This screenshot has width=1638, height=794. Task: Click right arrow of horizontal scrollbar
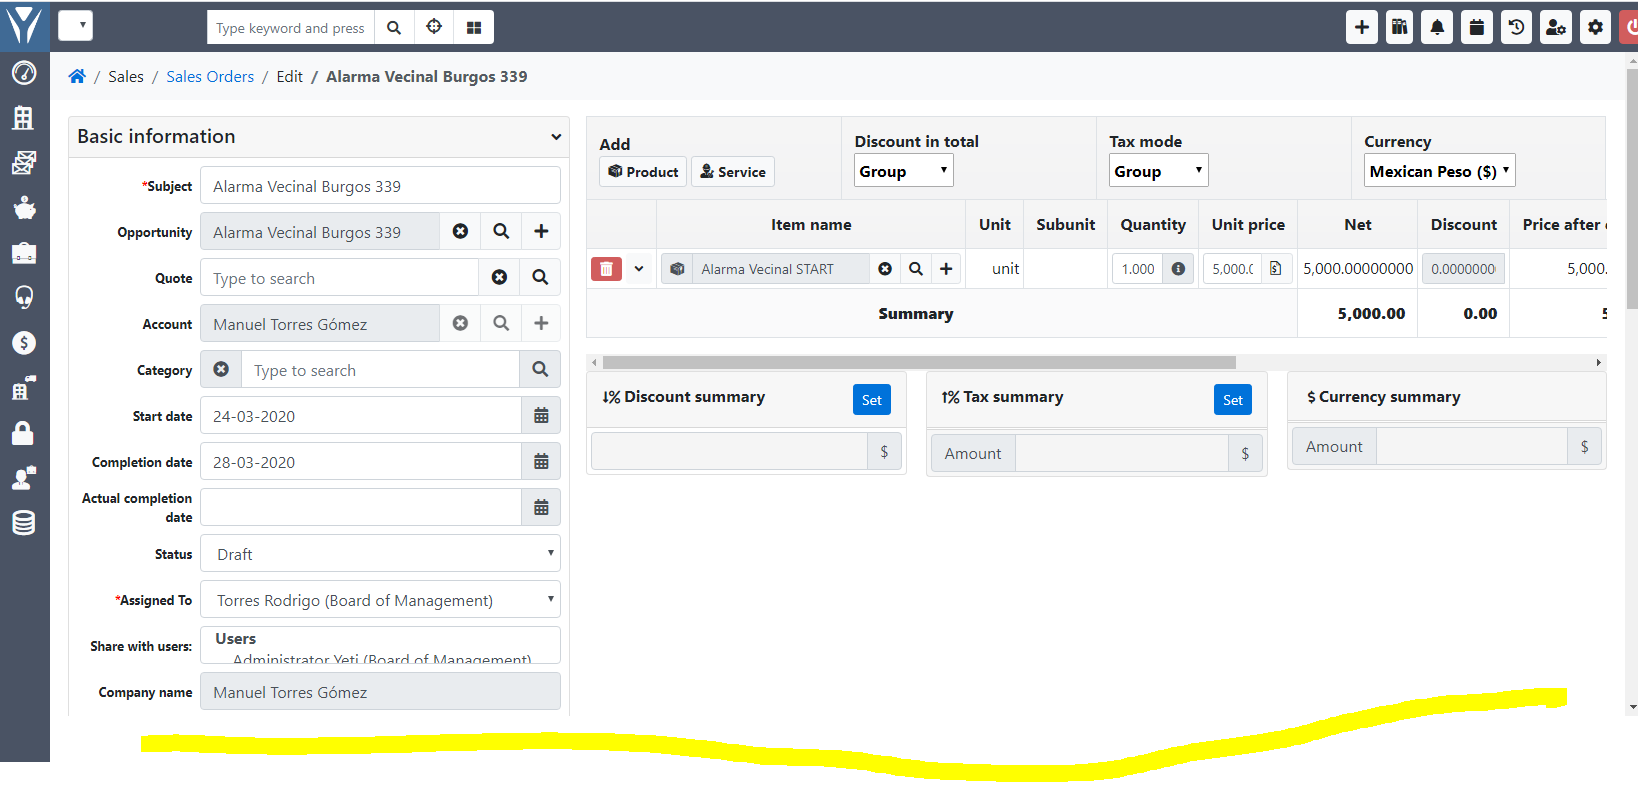coord(1598,362)
